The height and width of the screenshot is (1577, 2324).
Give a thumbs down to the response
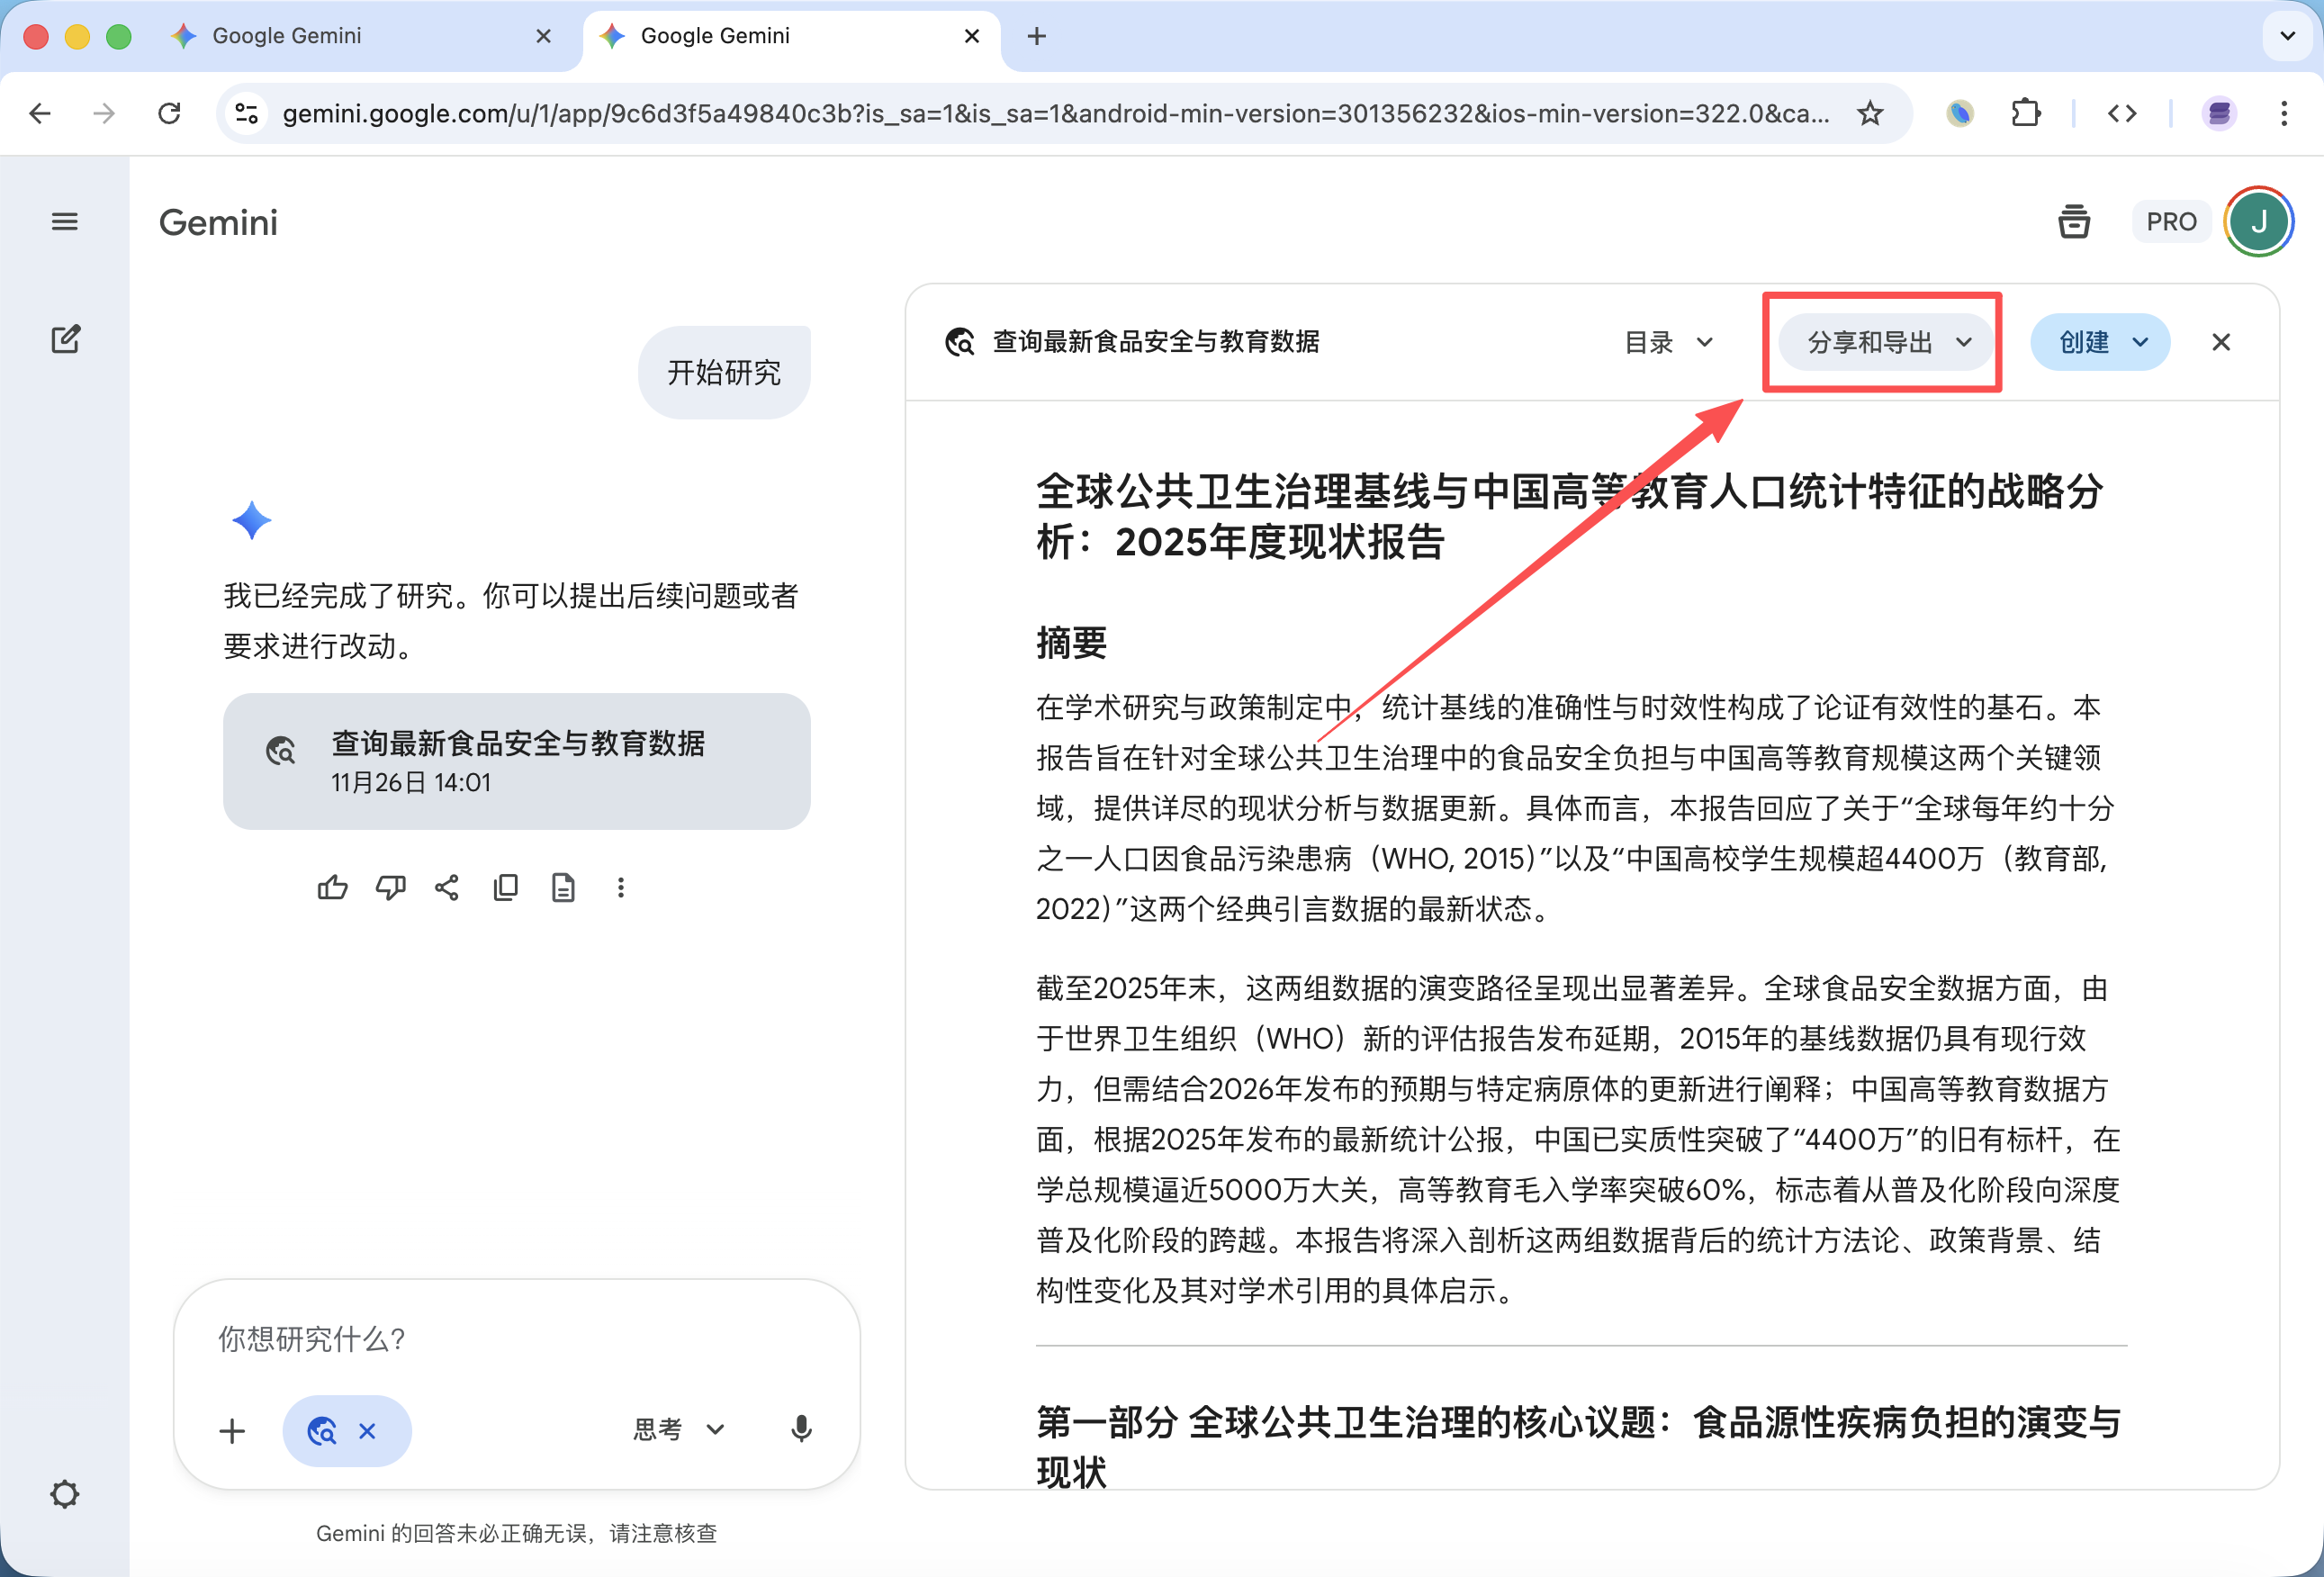[x=391, y=887]
